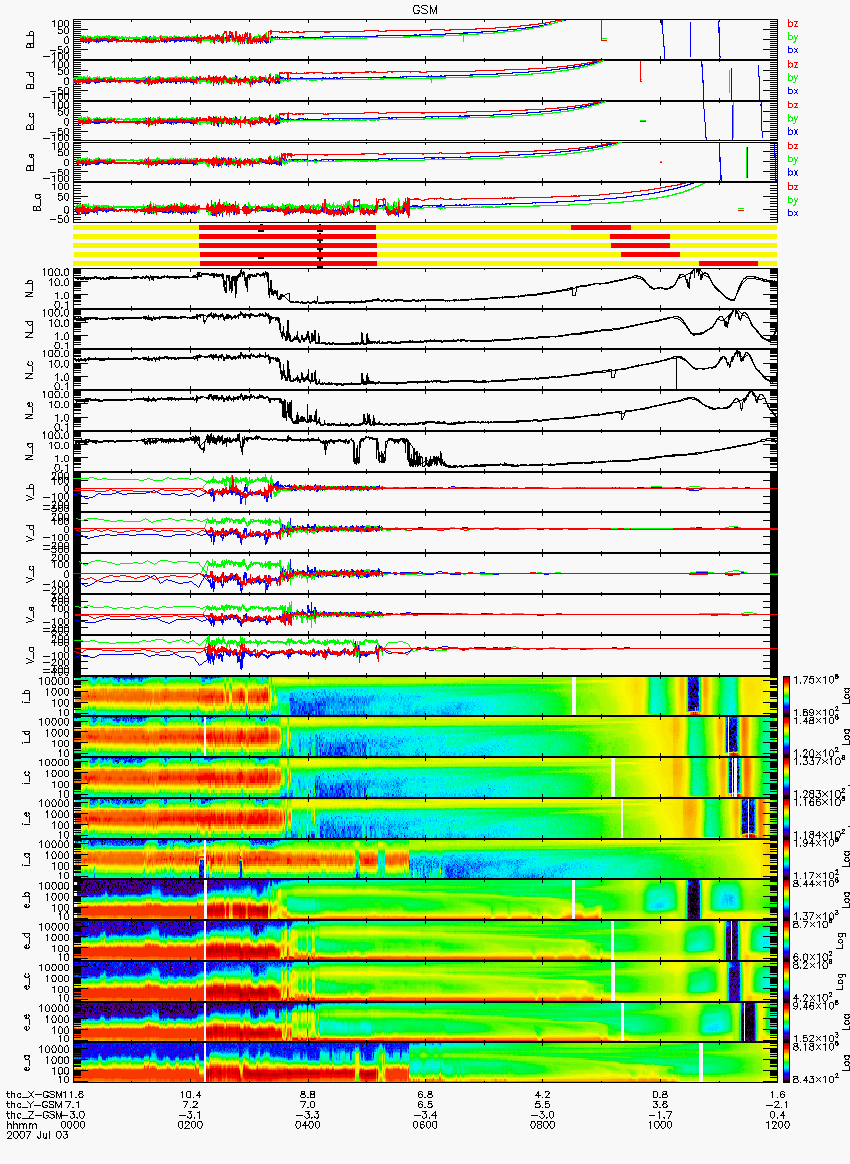Click the white vertical marker in e_a spectrogram near 1000
Image resolution: width=850 pixels, height=1164 pixels.
pyautogui.click(x=700, y=1063)
